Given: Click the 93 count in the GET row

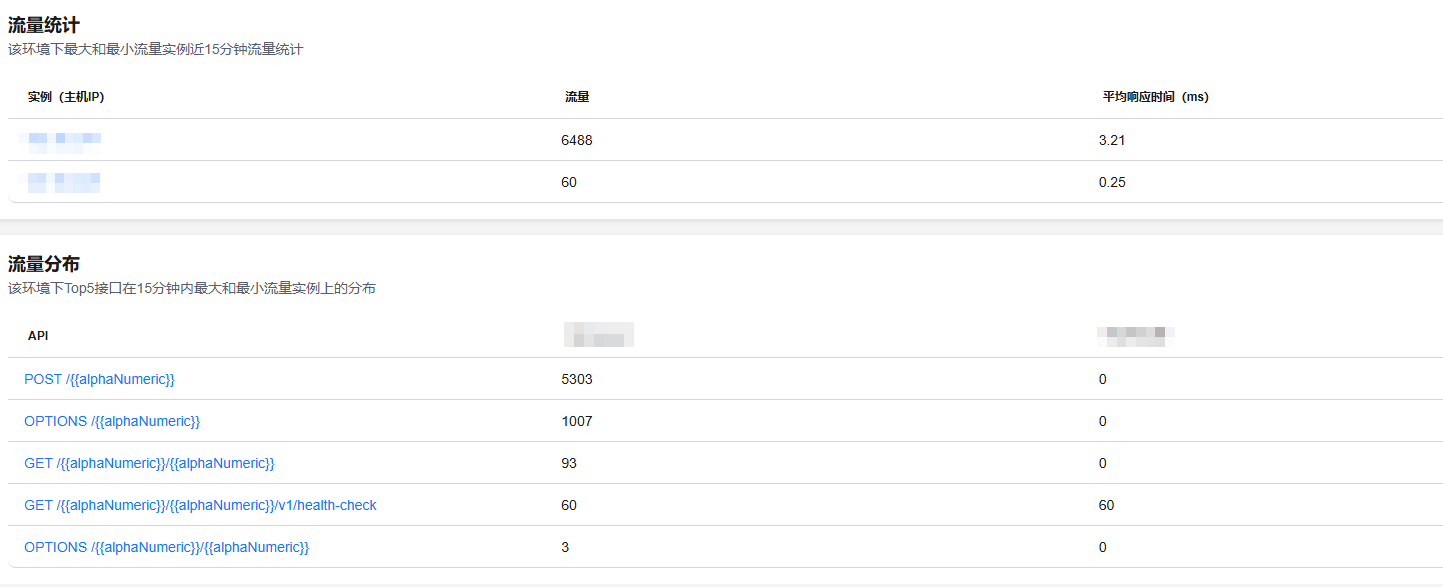Looking at the screenshot, I should point(569,464).
